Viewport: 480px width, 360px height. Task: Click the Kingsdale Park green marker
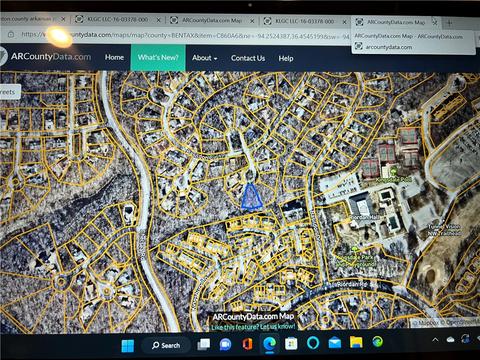(355, 249)
